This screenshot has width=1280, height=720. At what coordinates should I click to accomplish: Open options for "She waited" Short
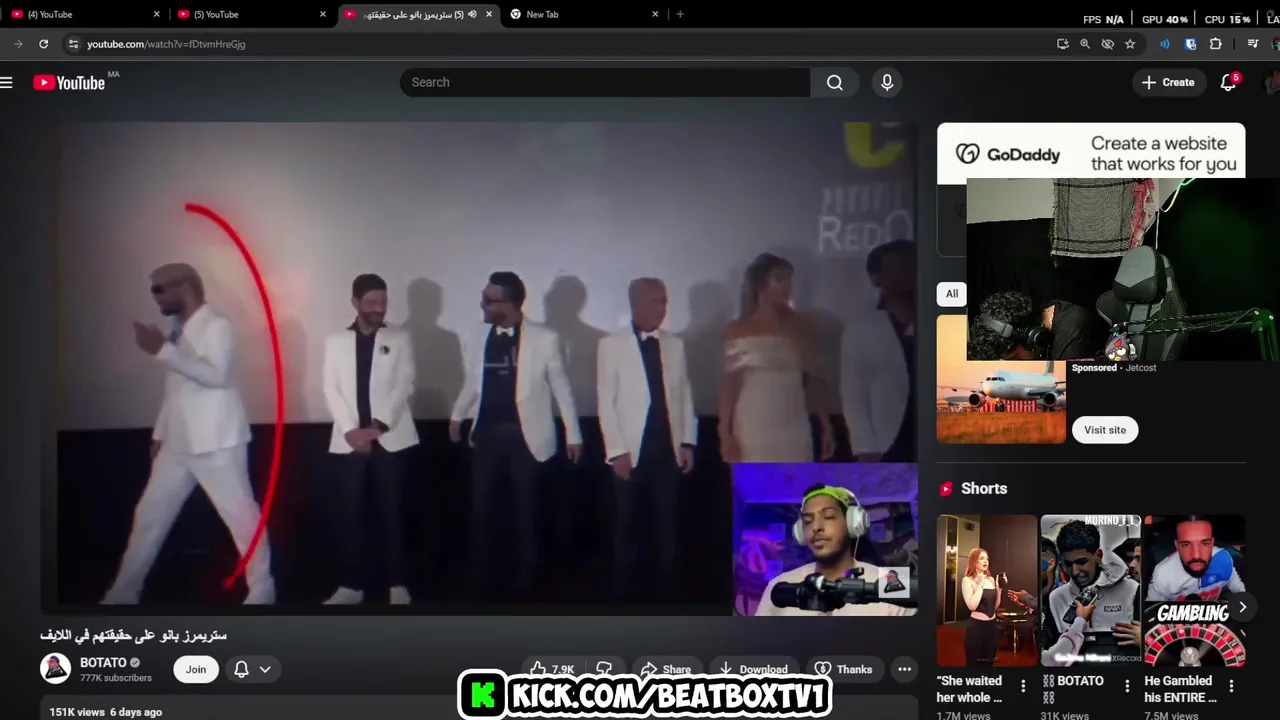(1023, 686)
